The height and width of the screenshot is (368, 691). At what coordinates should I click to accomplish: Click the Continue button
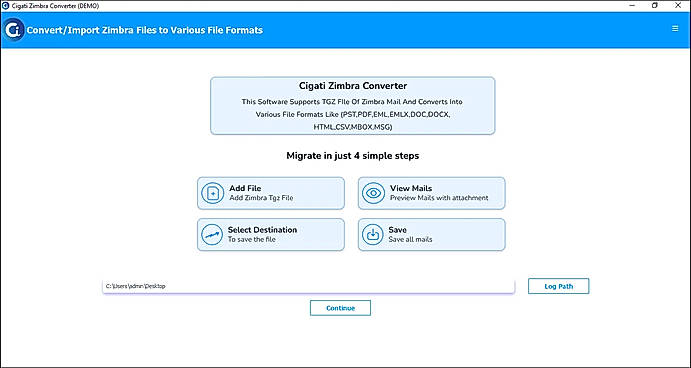coord(340,308)
